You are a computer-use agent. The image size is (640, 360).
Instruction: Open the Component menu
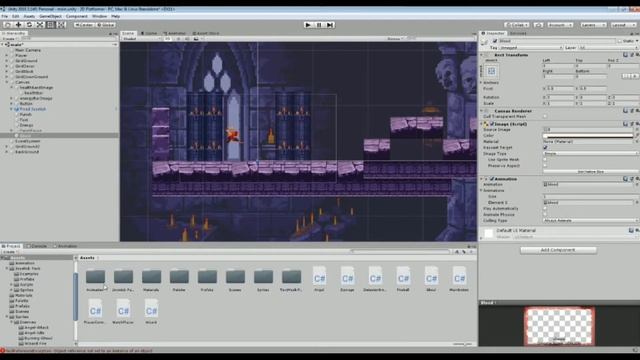pyautogui.click(x=76, y=16)
